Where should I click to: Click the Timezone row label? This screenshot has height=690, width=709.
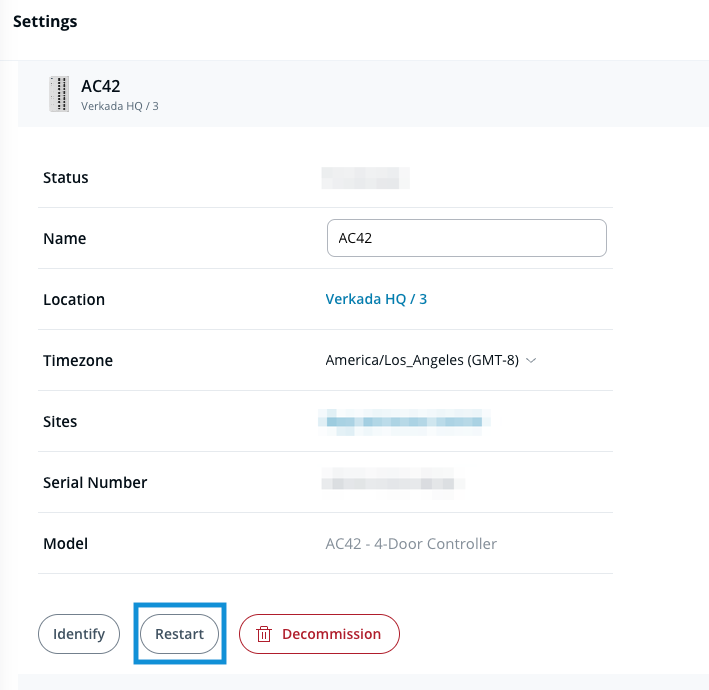[x=78, y=361]
